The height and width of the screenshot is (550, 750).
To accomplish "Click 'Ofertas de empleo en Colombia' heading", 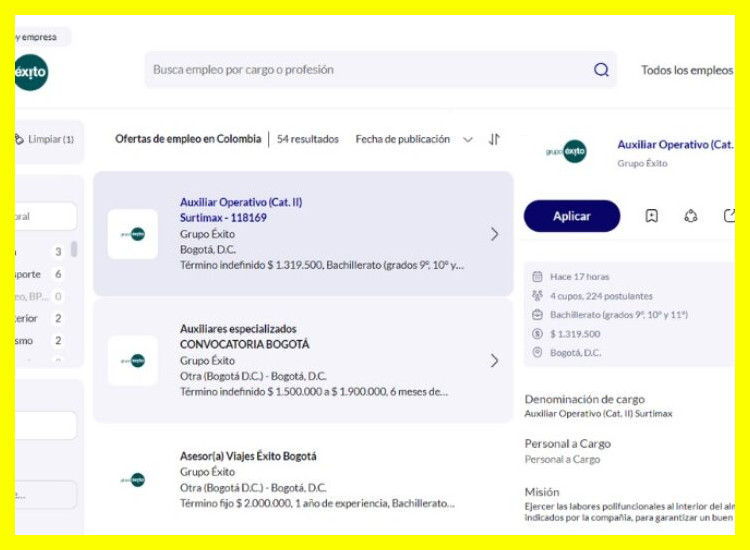I will click(188, 139).
